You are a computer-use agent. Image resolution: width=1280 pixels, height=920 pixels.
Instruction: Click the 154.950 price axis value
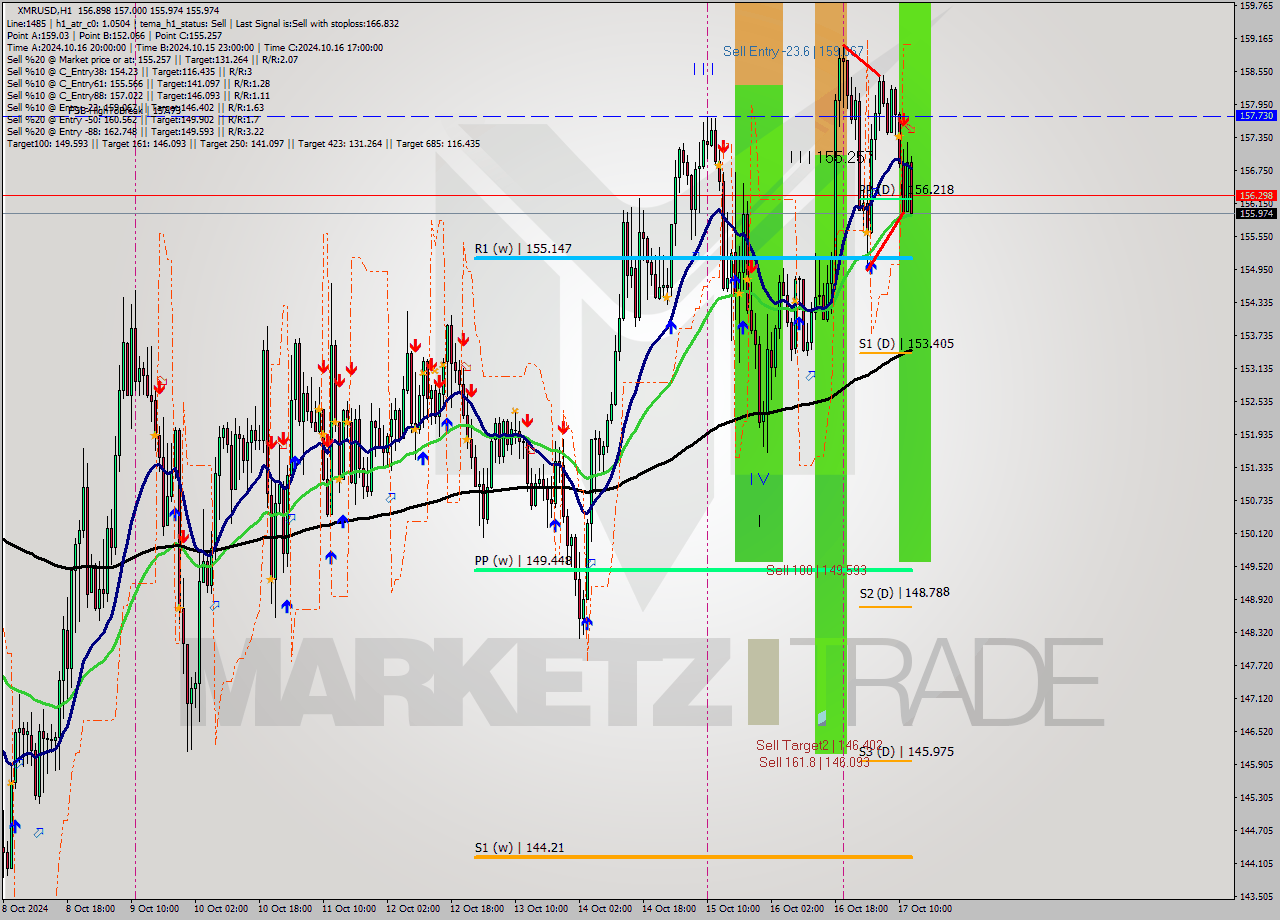pos(1257,269)
